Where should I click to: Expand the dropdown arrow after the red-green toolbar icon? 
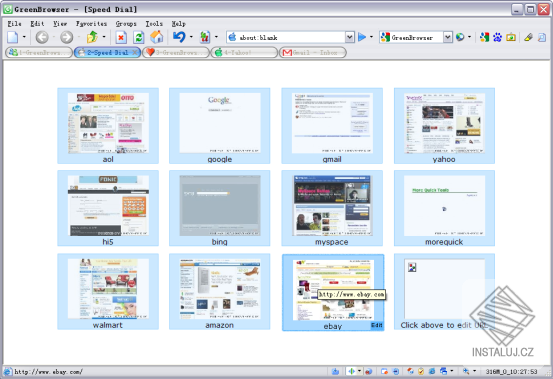coord(216,37)
